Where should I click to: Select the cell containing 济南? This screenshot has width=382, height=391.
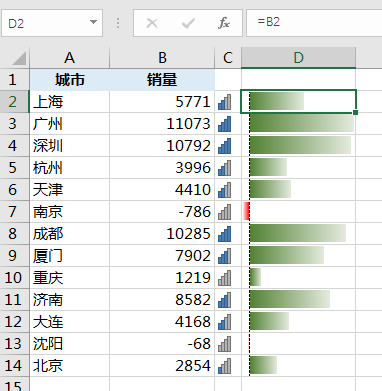tap(69, 300)
